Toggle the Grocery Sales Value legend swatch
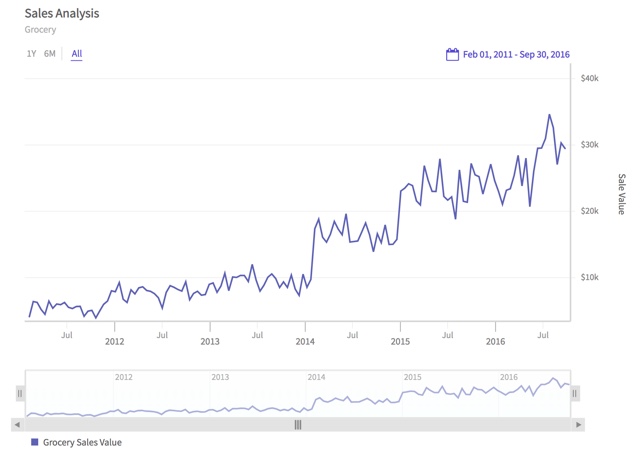Screen dimensions: 643x464 (x=35, y=442)
